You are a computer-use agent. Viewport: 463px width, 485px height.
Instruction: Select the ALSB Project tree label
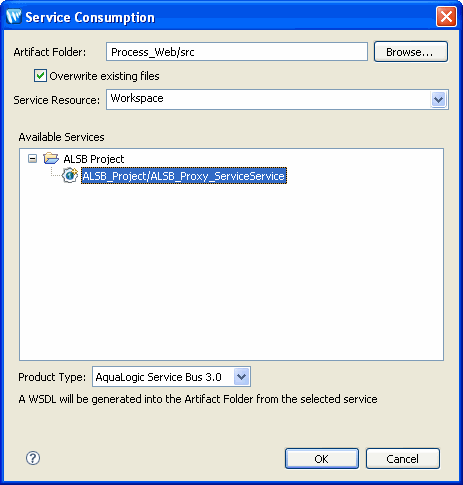click(94, 159)
